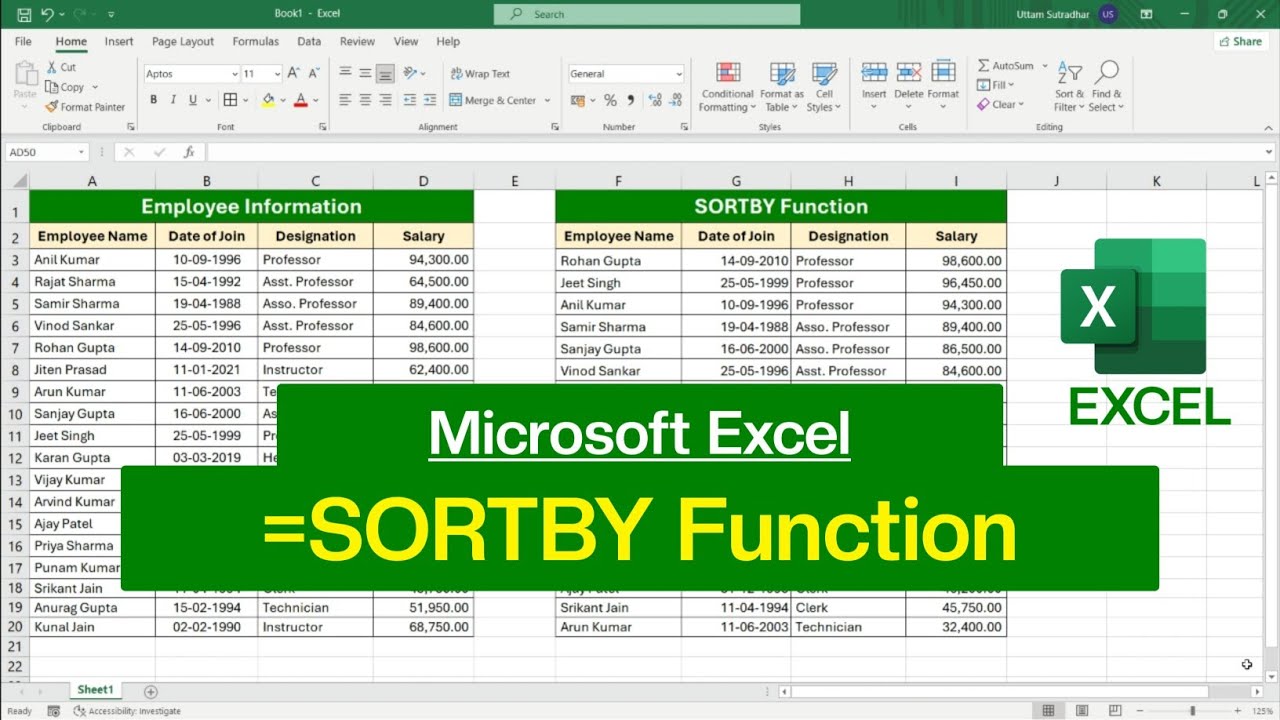The image size is (1280, 720).
Task: Toggle Italic formatting
Action: coord(173,100)
